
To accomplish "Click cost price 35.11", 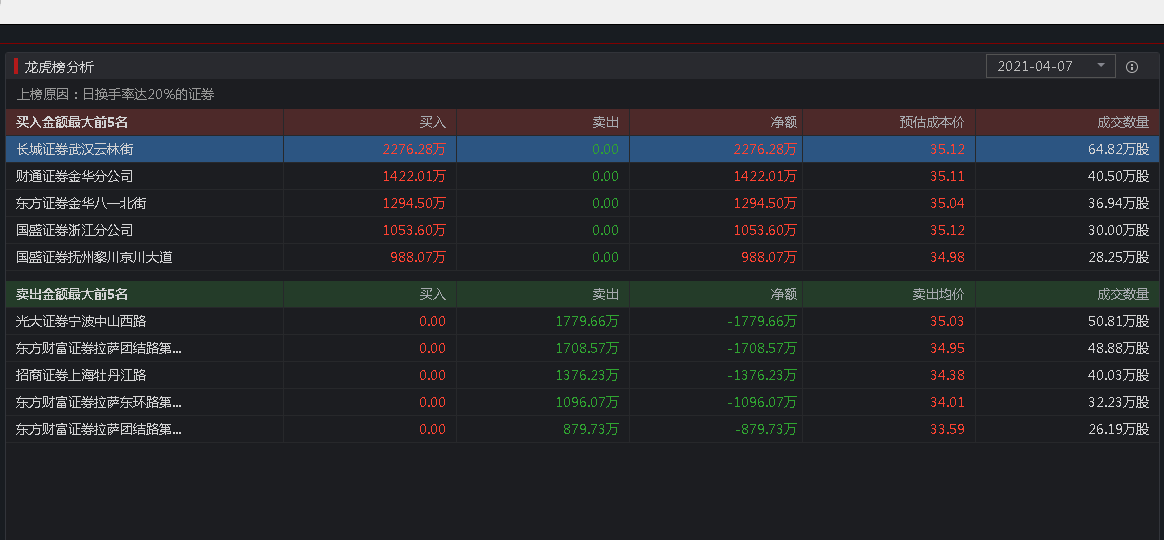I will pos(947,176).
